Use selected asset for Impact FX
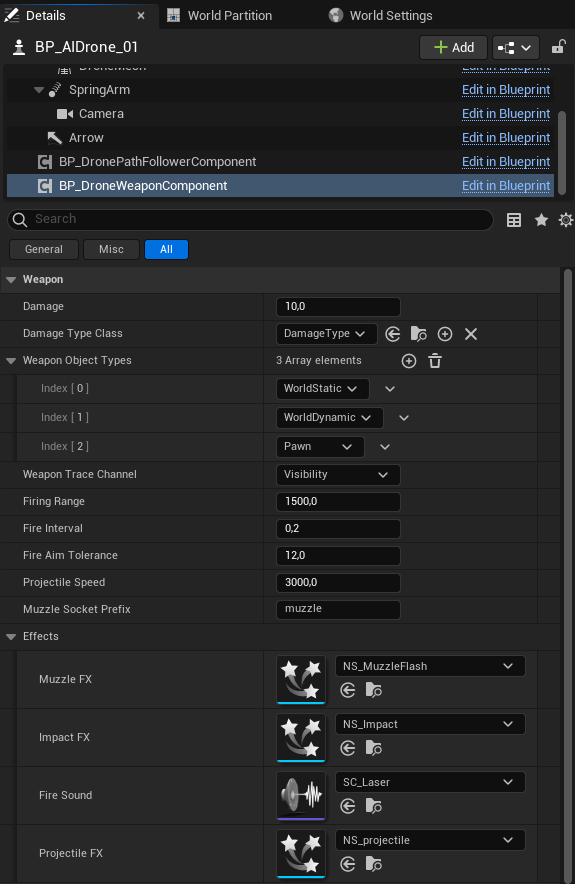The width and height of the screenshot is (575, 884). 348,748
